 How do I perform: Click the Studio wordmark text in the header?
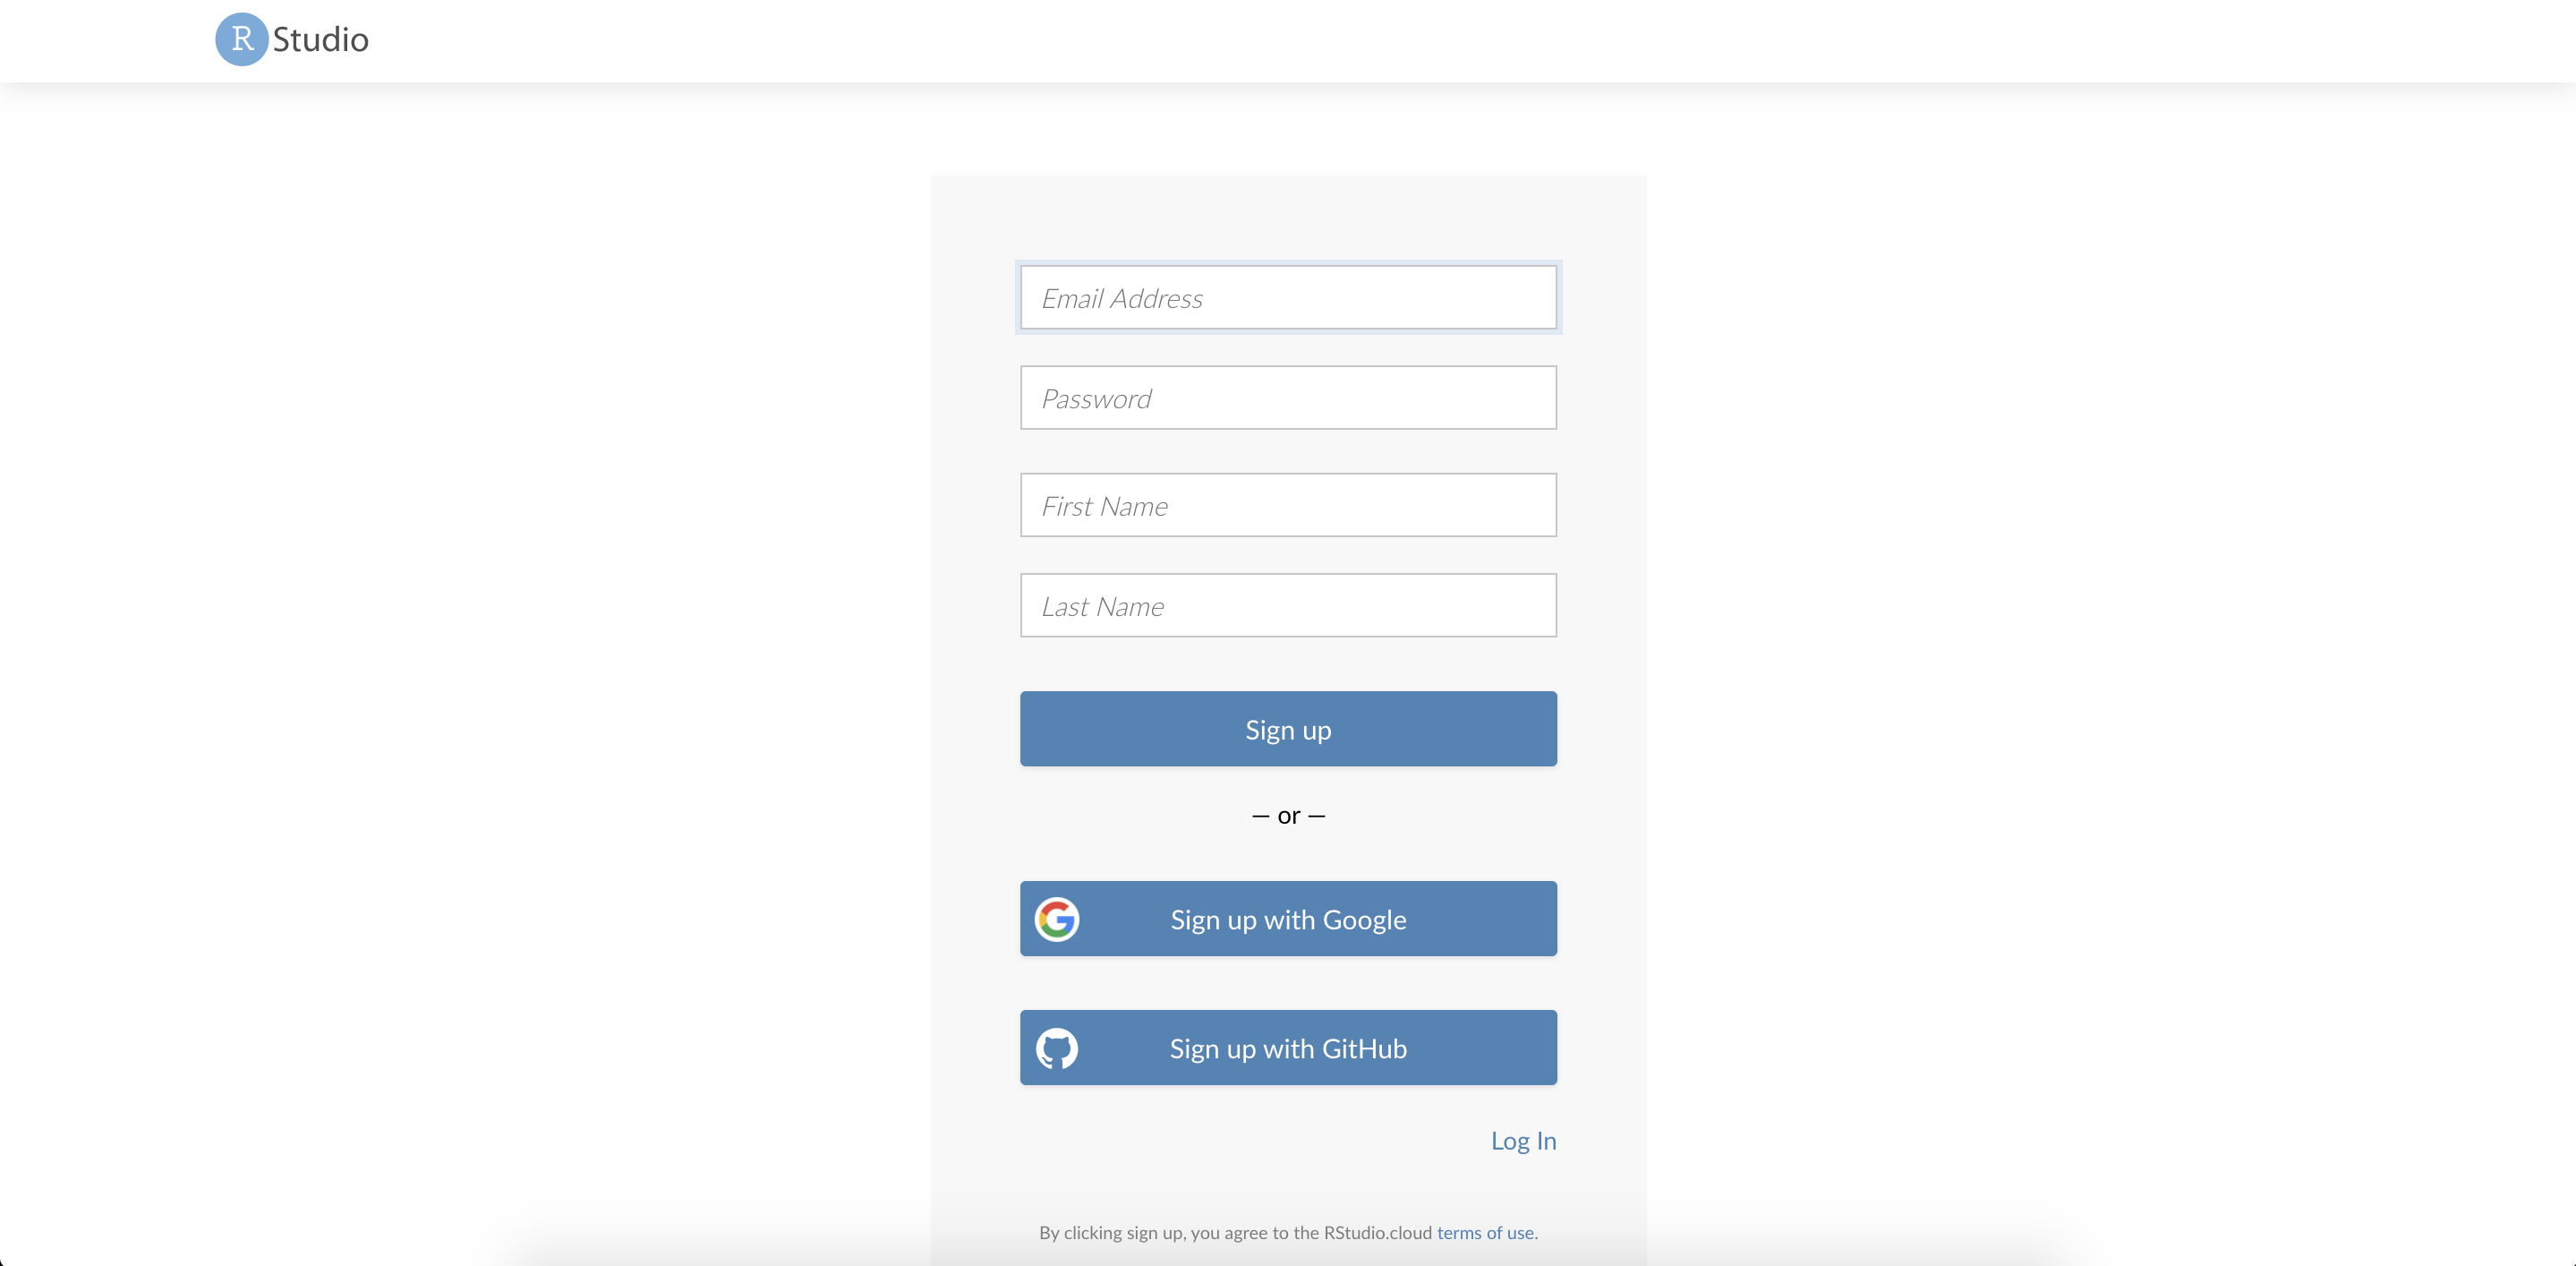pyautogui.click(x=320, y=39)
